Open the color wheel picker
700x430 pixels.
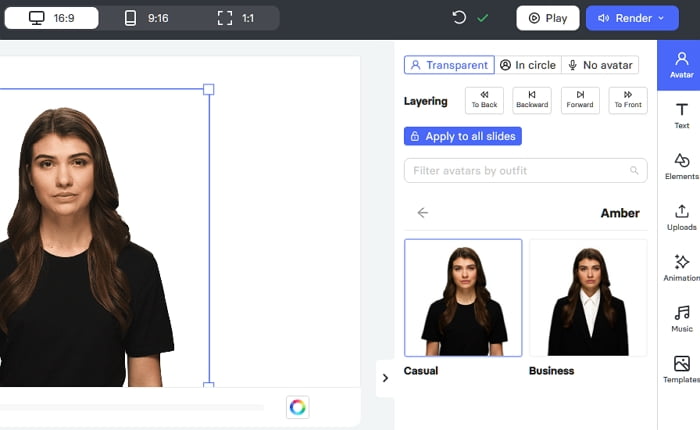[x=297, y=407]
